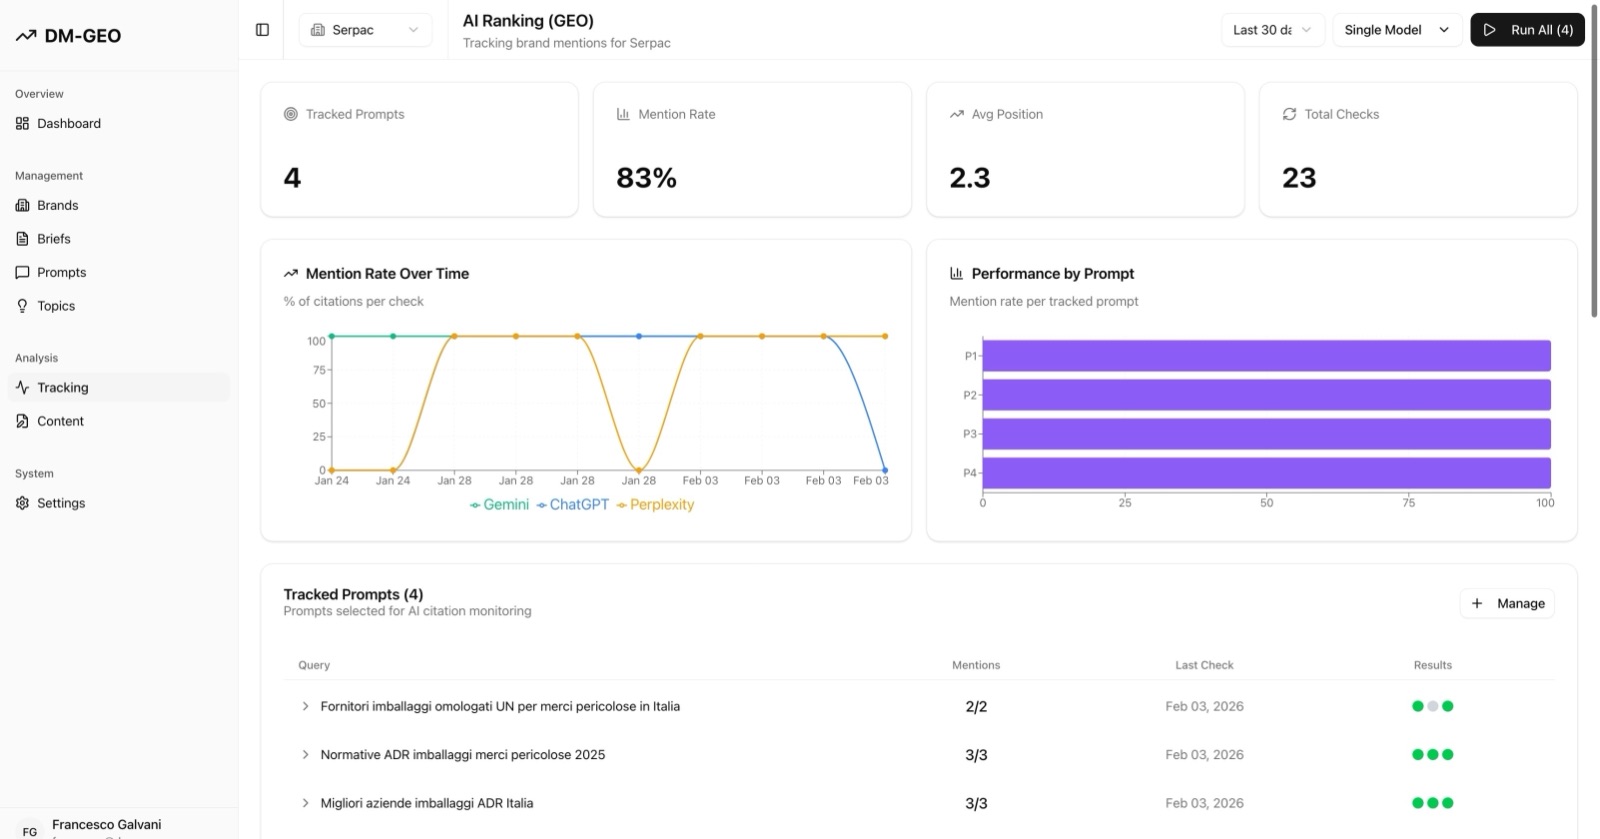The height and width of the screenshot is (839, 1600).
Task: Click the Topics lightbulb icon
Action: (22, 306)
